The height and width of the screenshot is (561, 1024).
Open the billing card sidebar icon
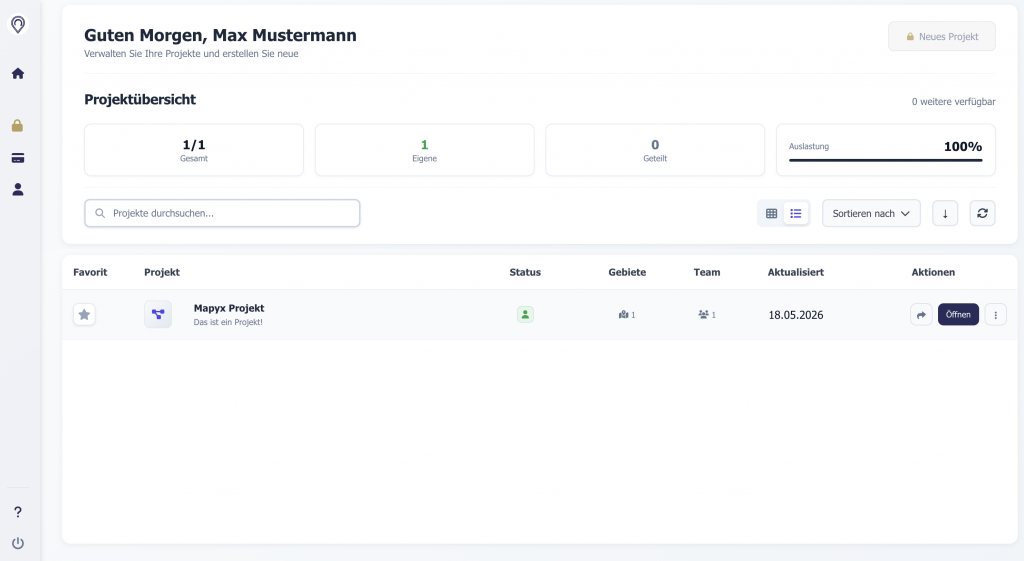pyautogui.click(x=18, y=158)
